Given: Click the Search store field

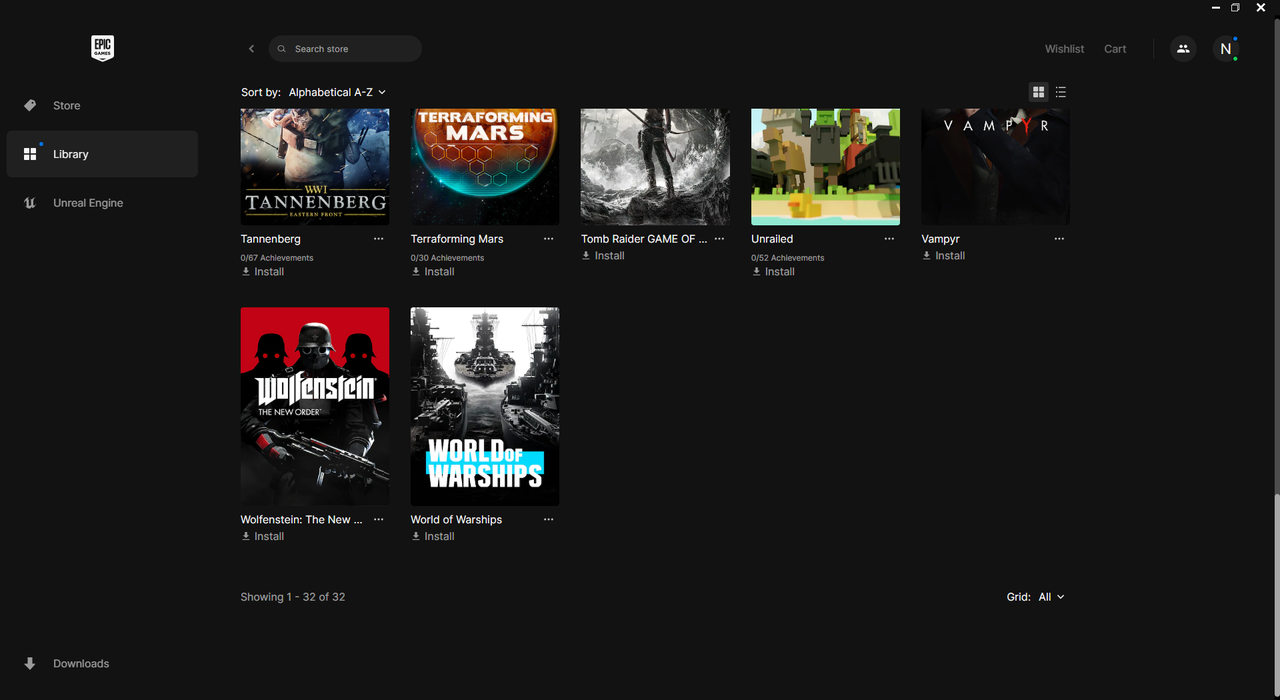Looking at the screenshot, I should [x=345, y=49].
